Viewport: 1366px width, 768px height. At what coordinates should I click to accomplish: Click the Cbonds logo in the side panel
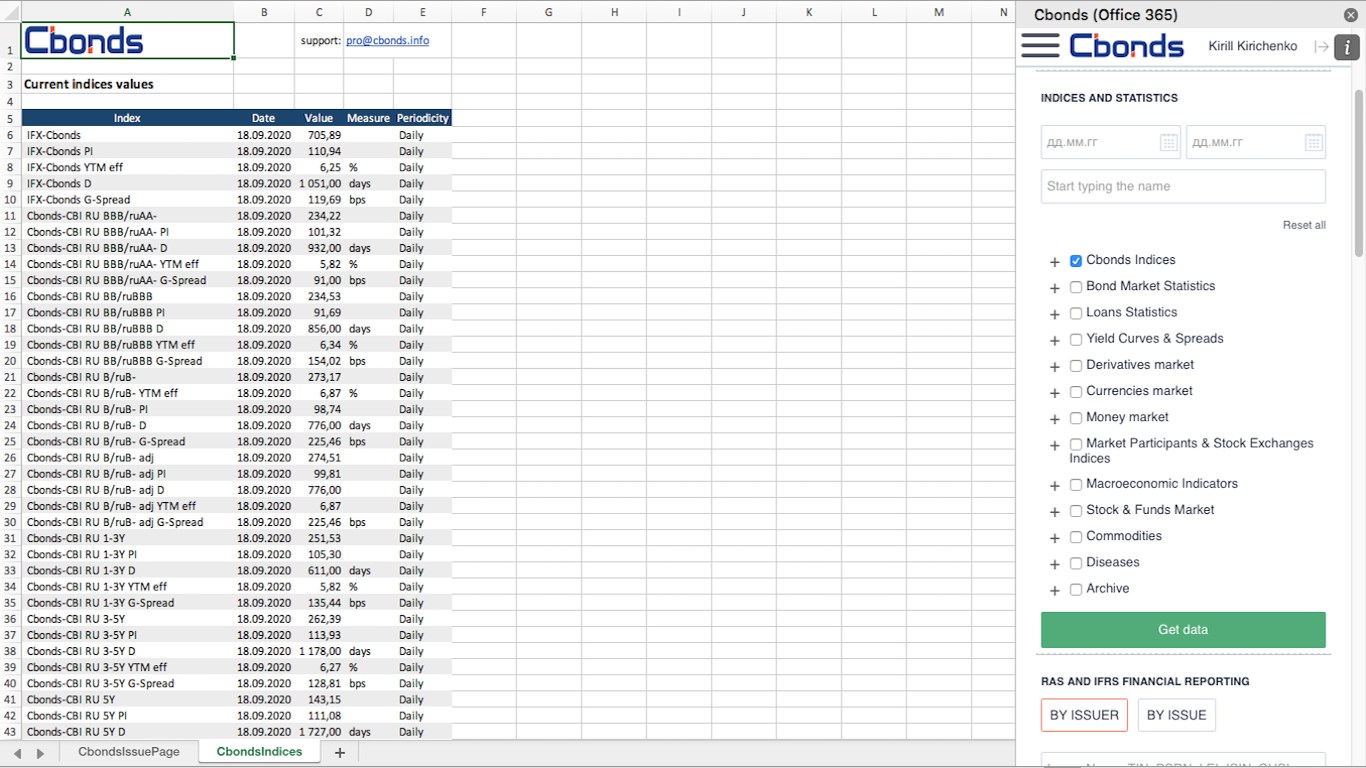tap(1126, 46)
